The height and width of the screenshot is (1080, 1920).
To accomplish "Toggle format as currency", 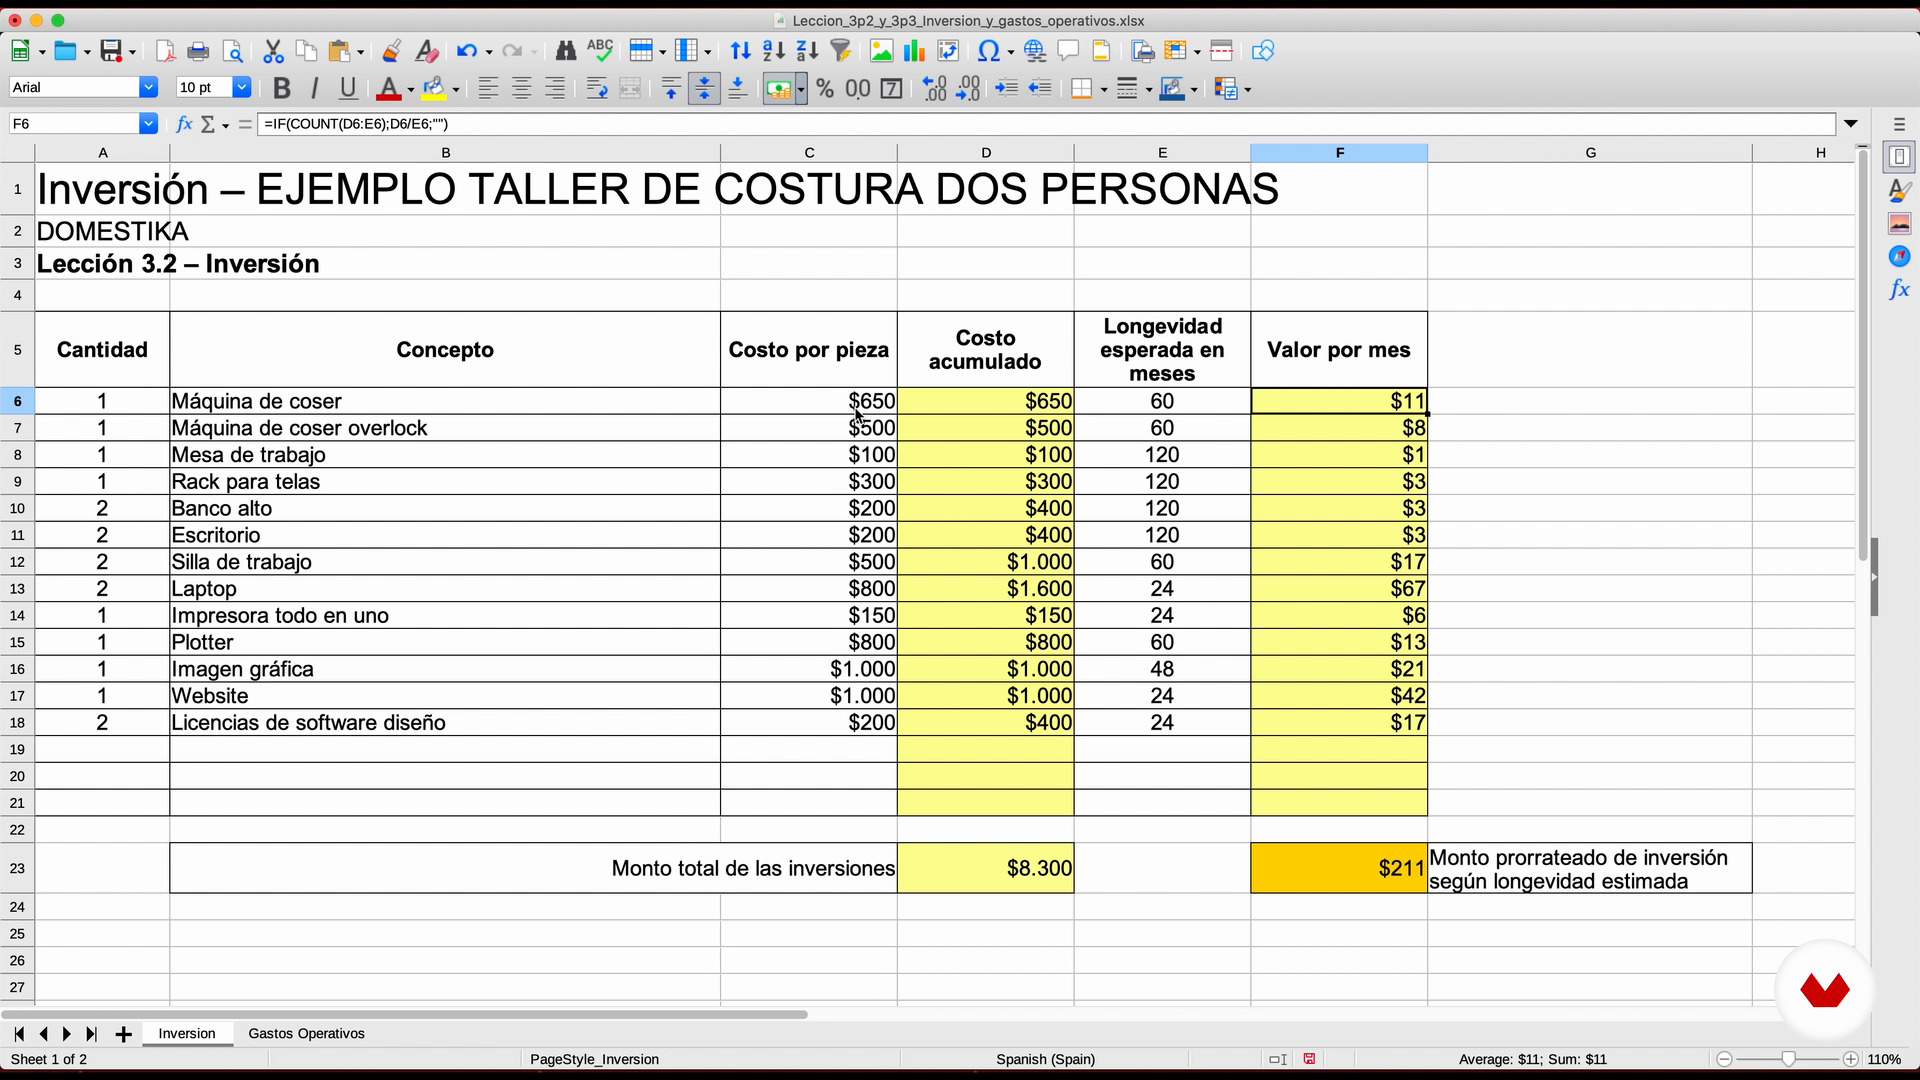I will point(778,89).
